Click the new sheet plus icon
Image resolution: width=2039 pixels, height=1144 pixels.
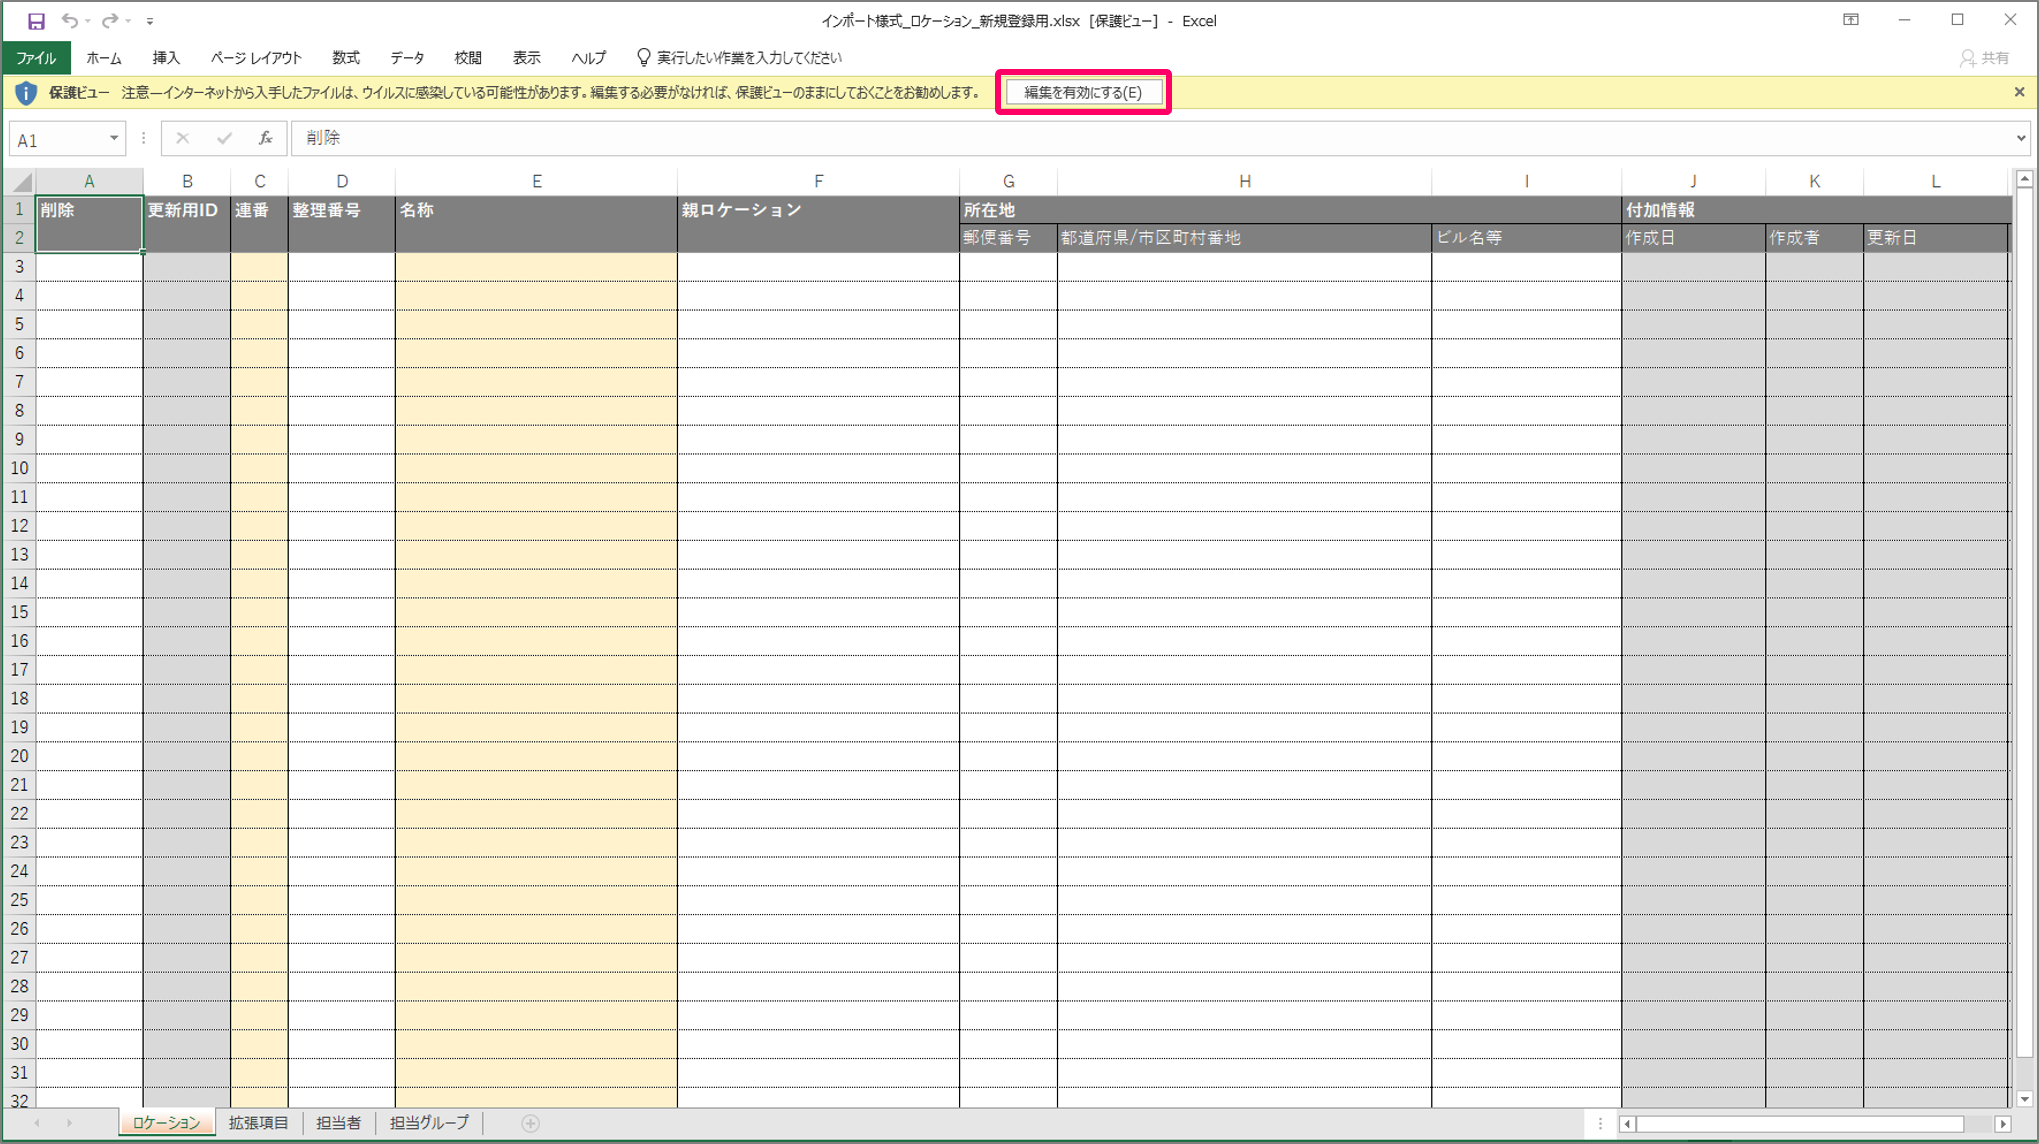tap(530, 1123)
